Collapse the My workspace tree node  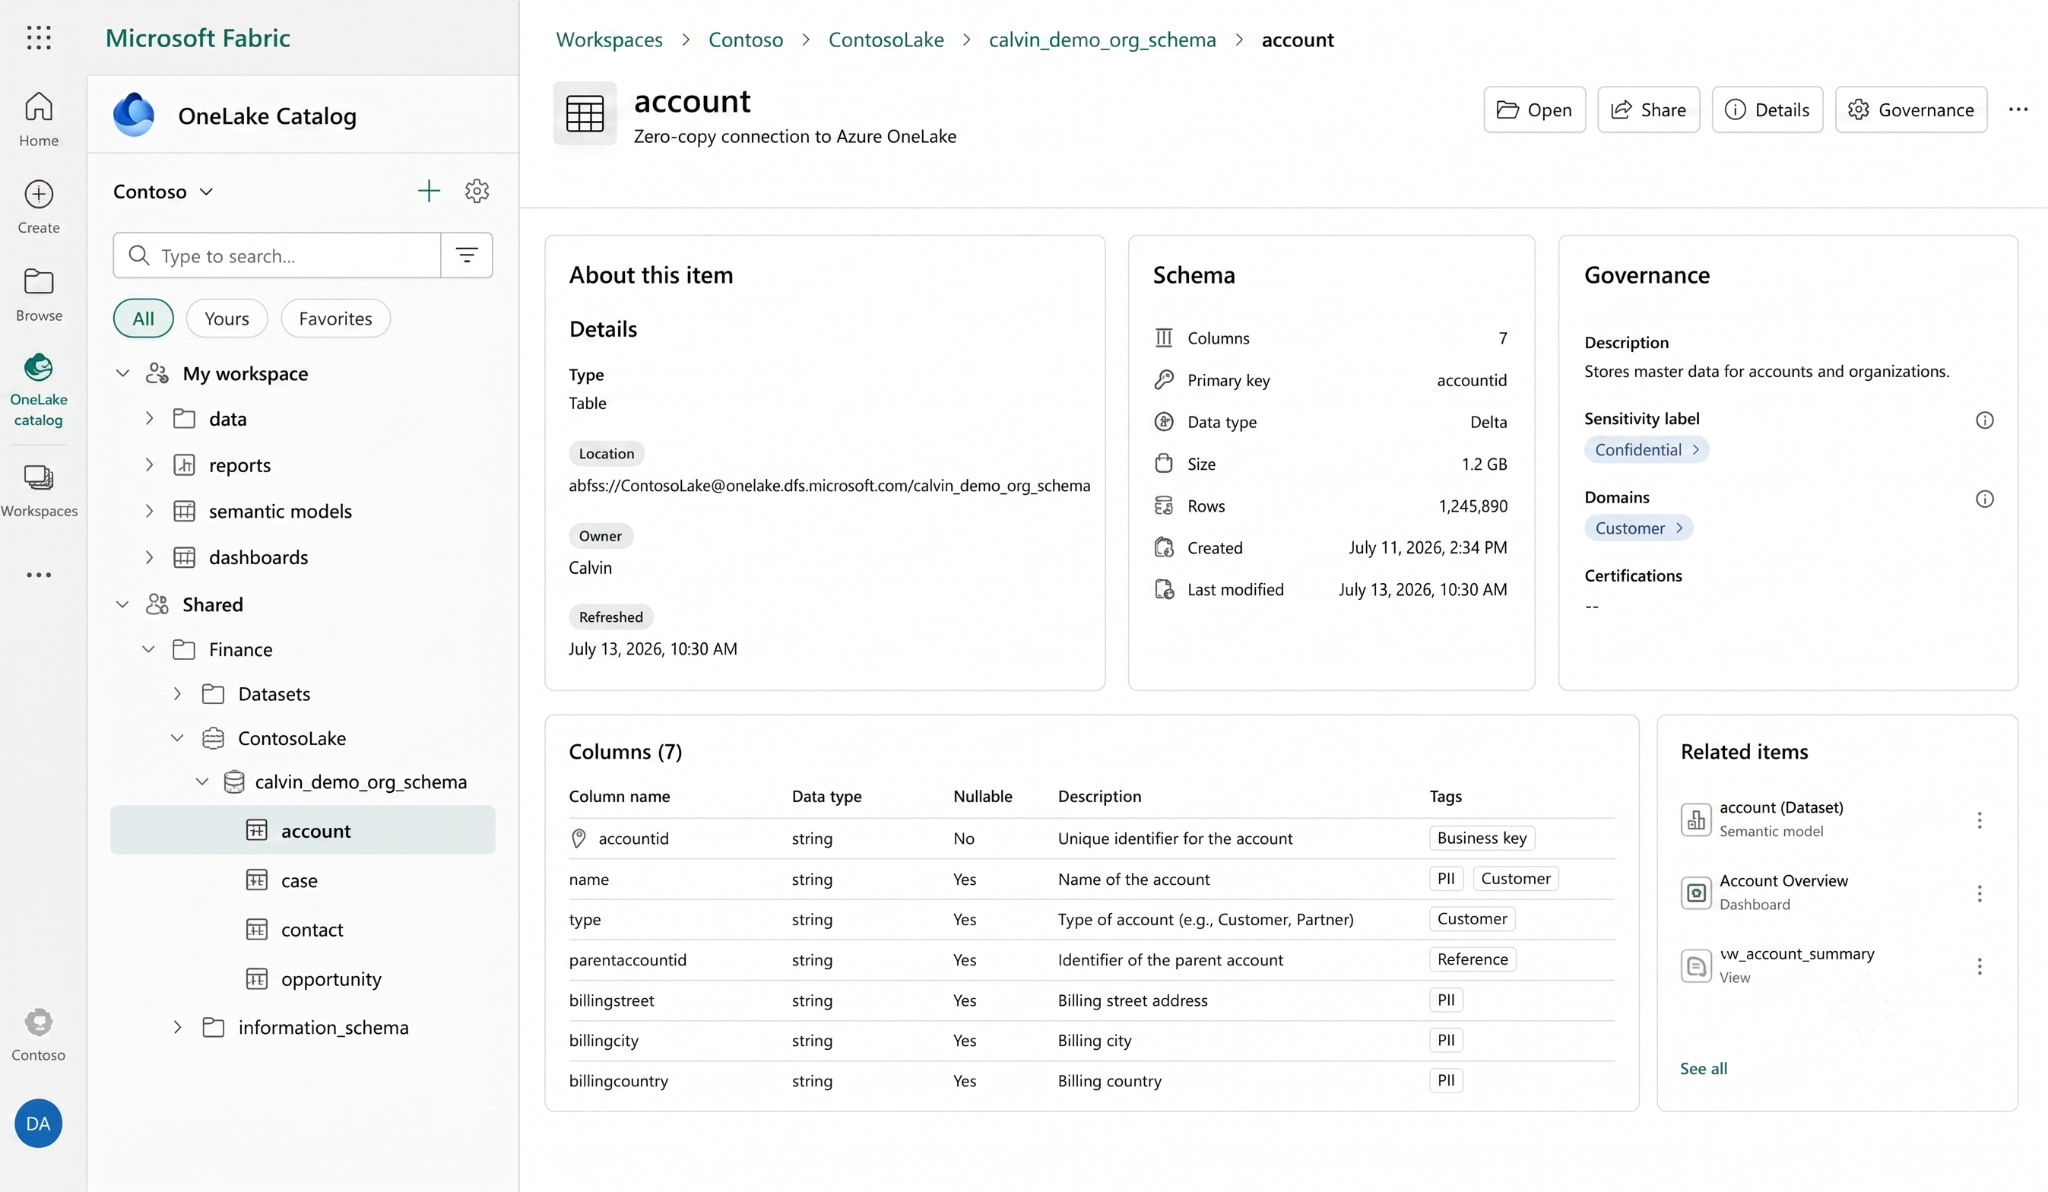click(x=122, y=373)
